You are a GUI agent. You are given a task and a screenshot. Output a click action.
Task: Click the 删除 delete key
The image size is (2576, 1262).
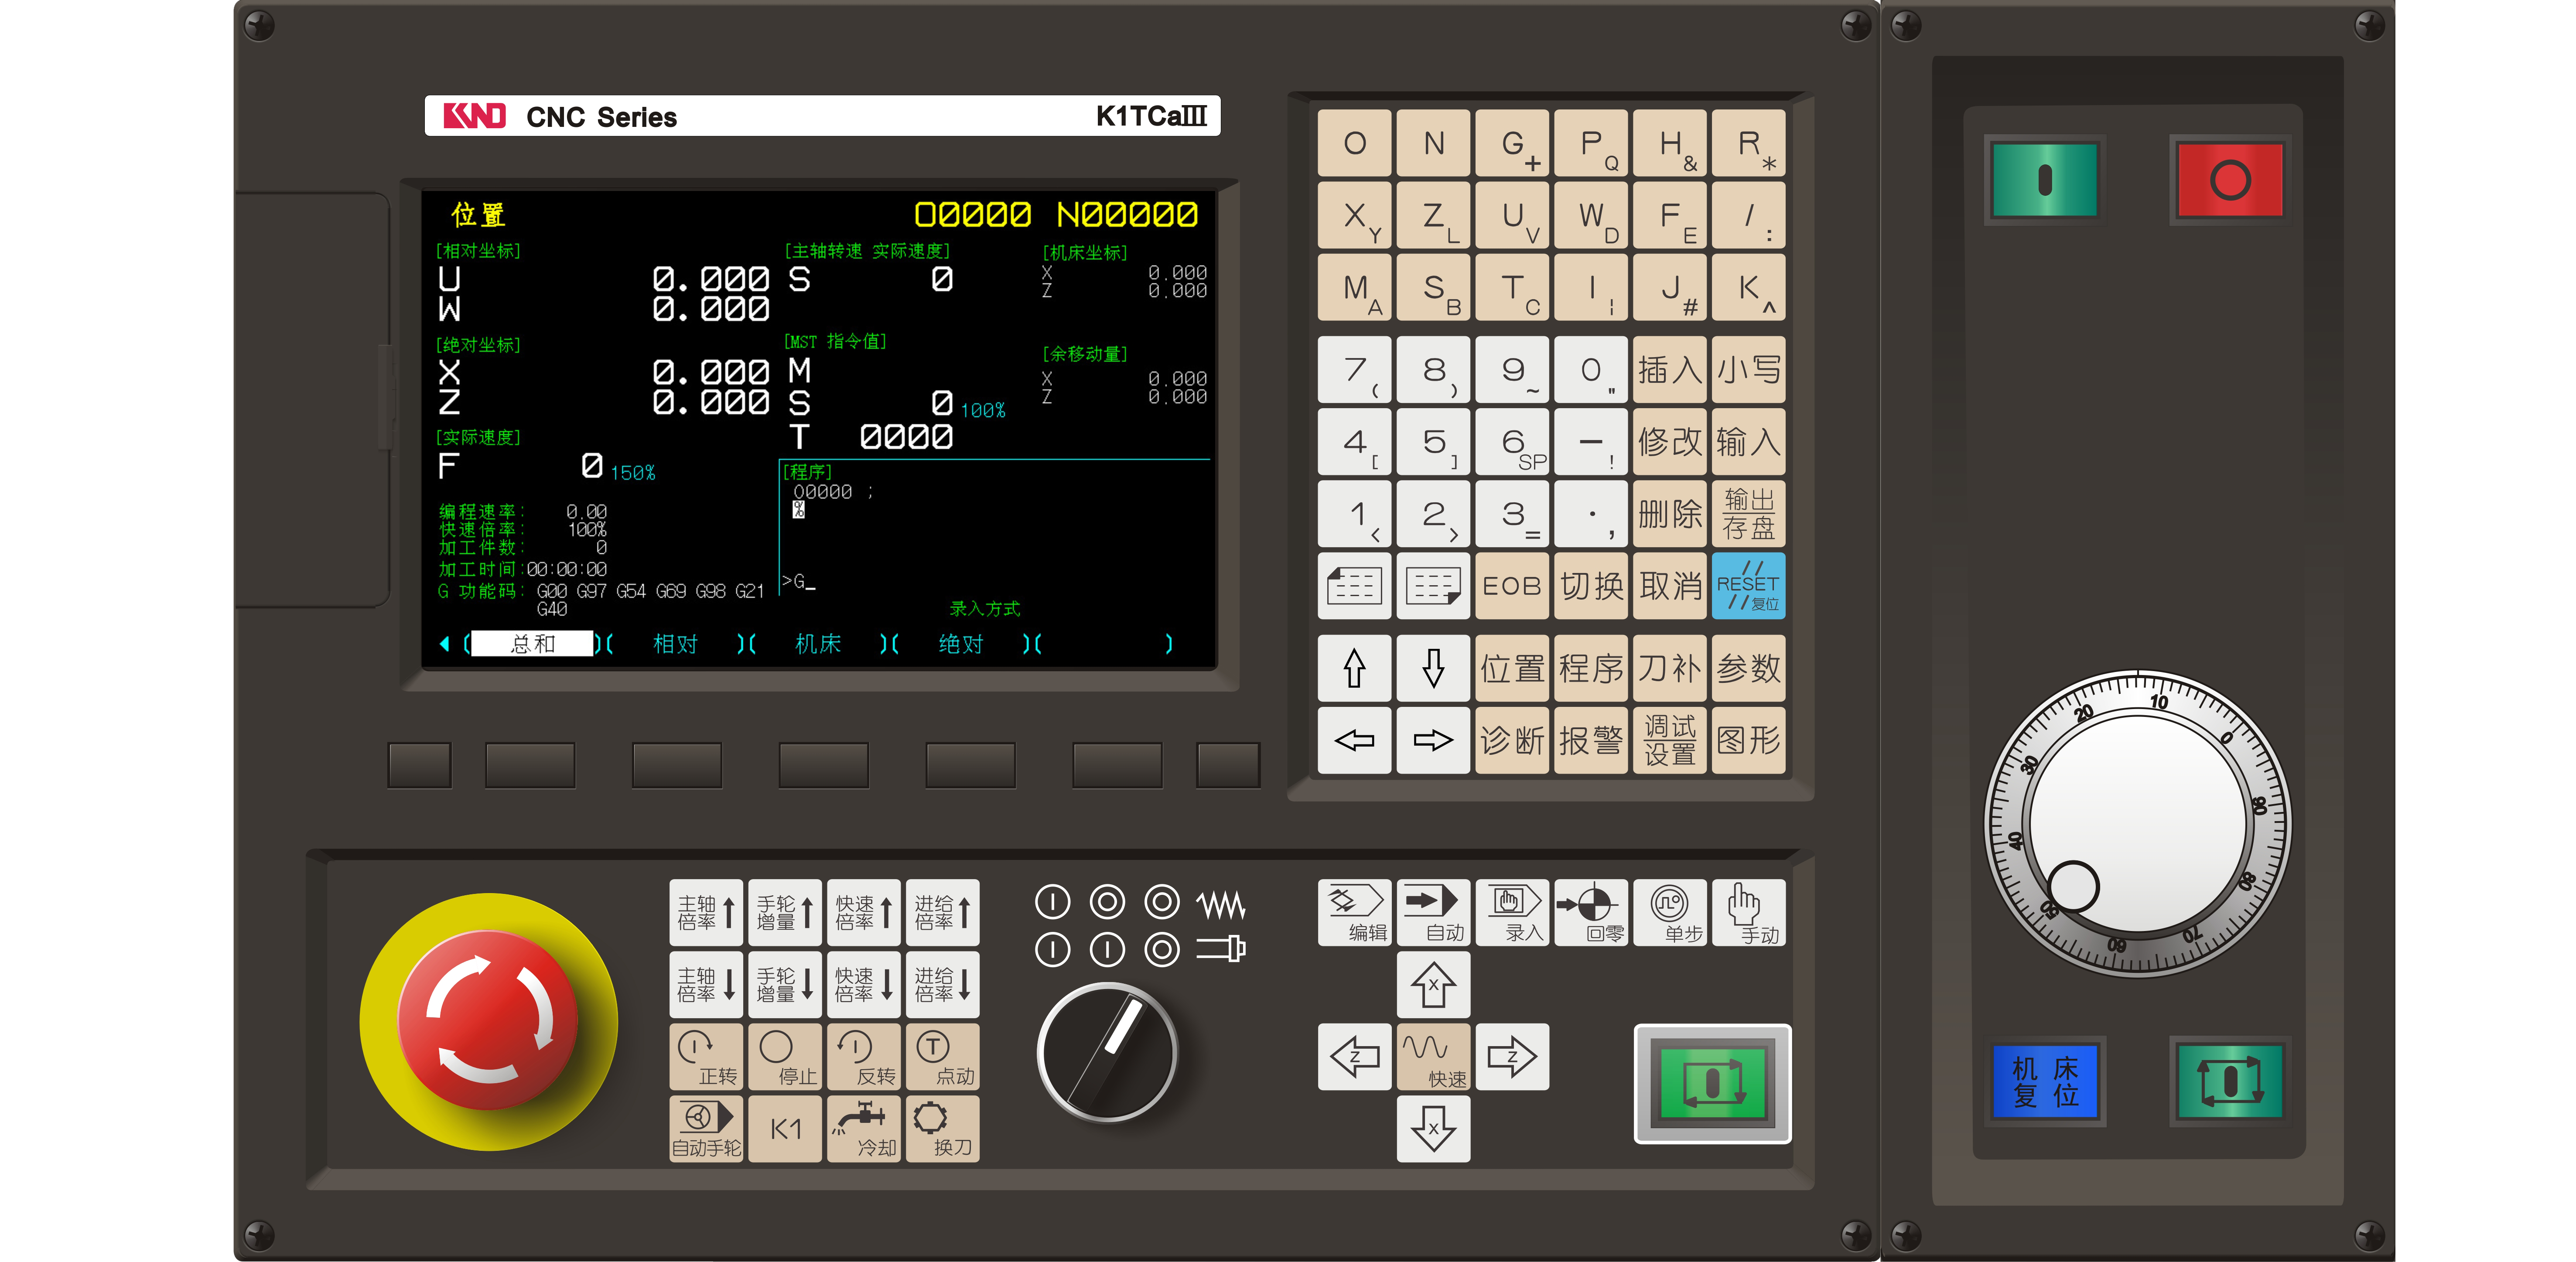click(1670, 514)
